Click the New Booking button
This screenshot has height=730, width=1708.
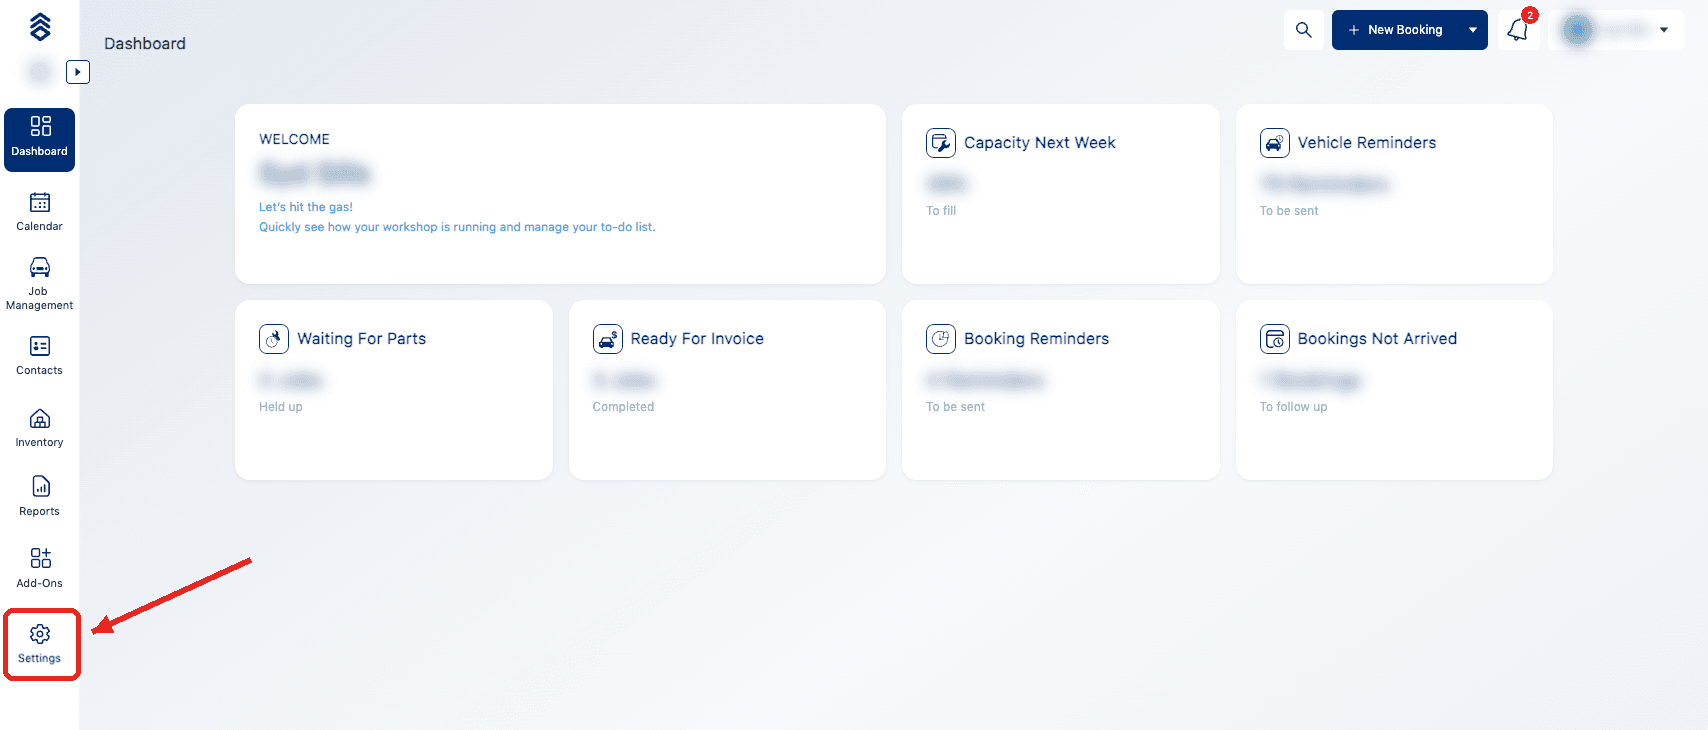(1395, 30)
